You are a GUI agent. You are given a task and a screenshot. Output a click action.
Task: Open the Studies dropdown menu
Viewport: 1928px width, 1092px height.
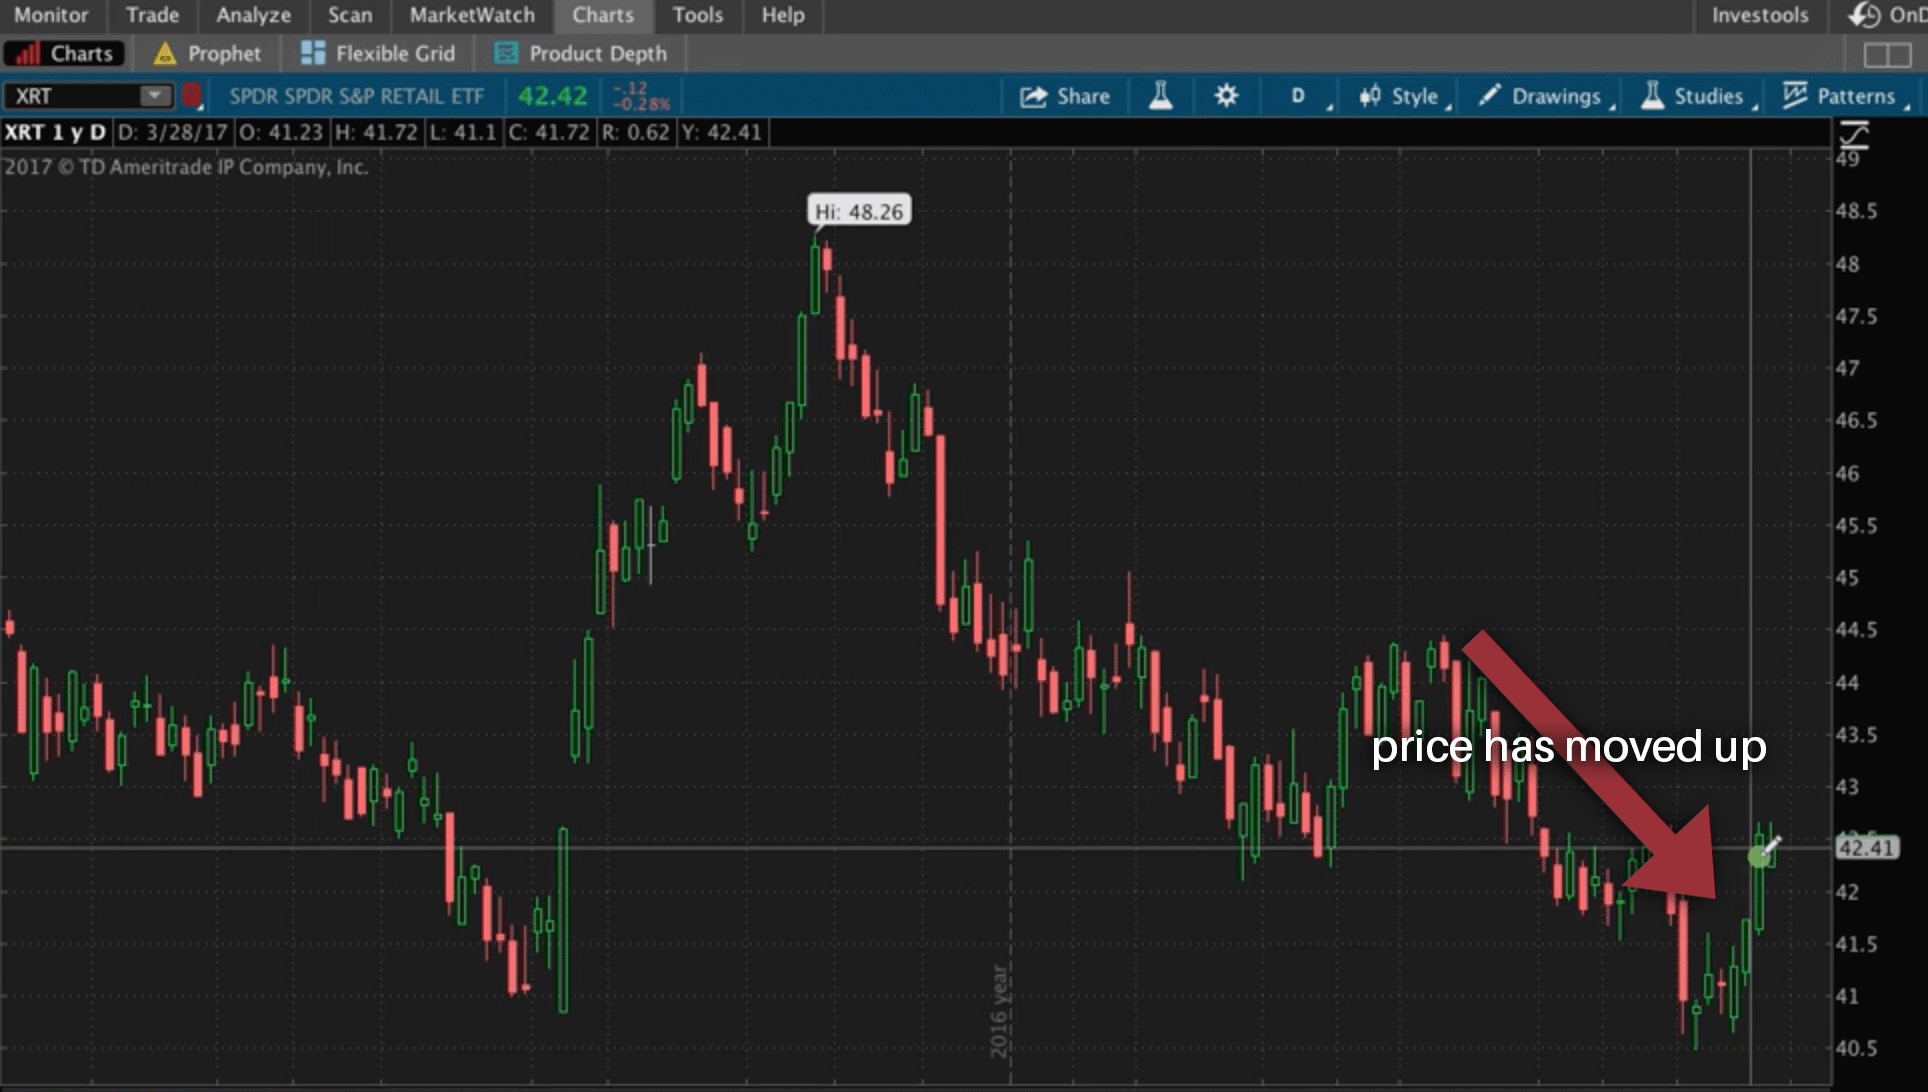[x=1697, y=97]
